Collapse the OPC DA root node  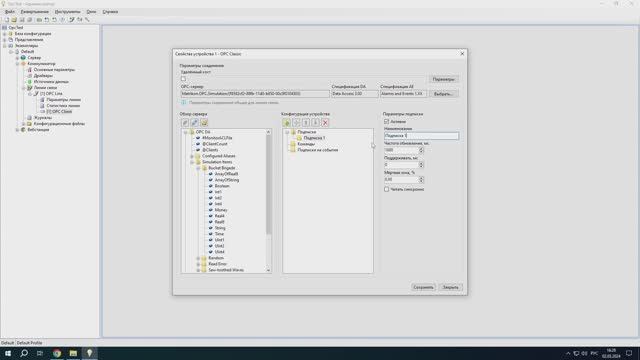186,132
